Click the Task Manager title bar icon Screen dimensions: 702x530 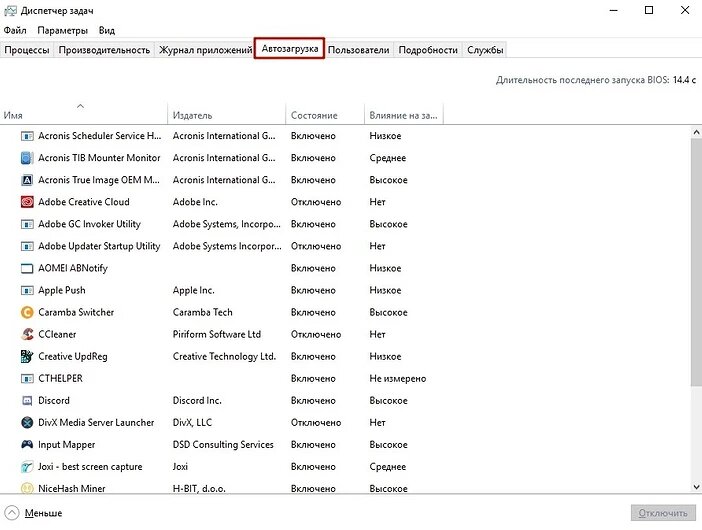(10, 10)
